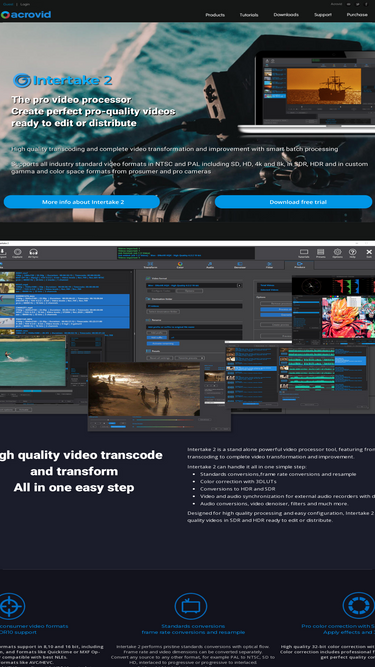Open the Products menu
375x667 pixels.
coord(215,15)
